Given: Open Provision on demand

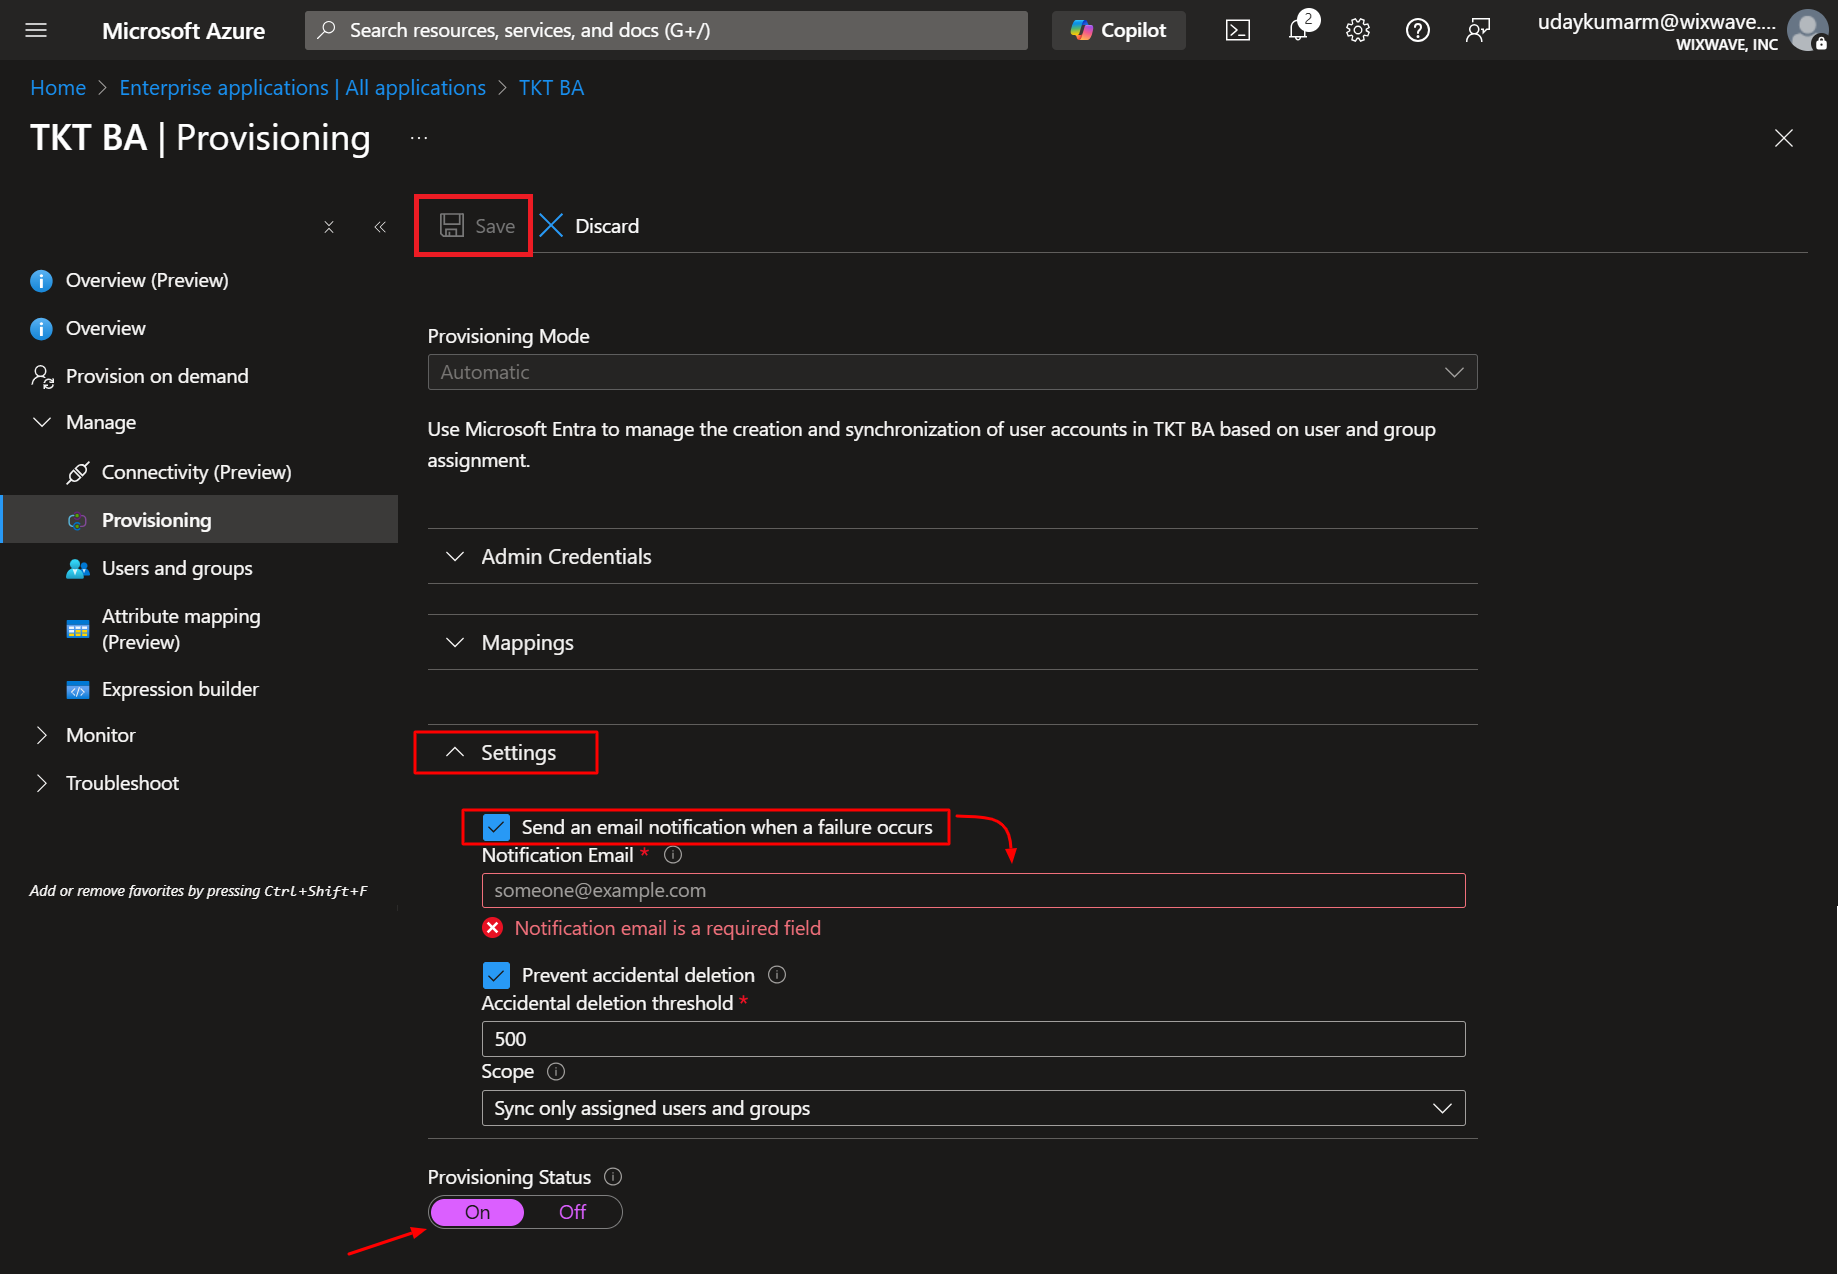Looking at the screenshot, I should point(157,376).
